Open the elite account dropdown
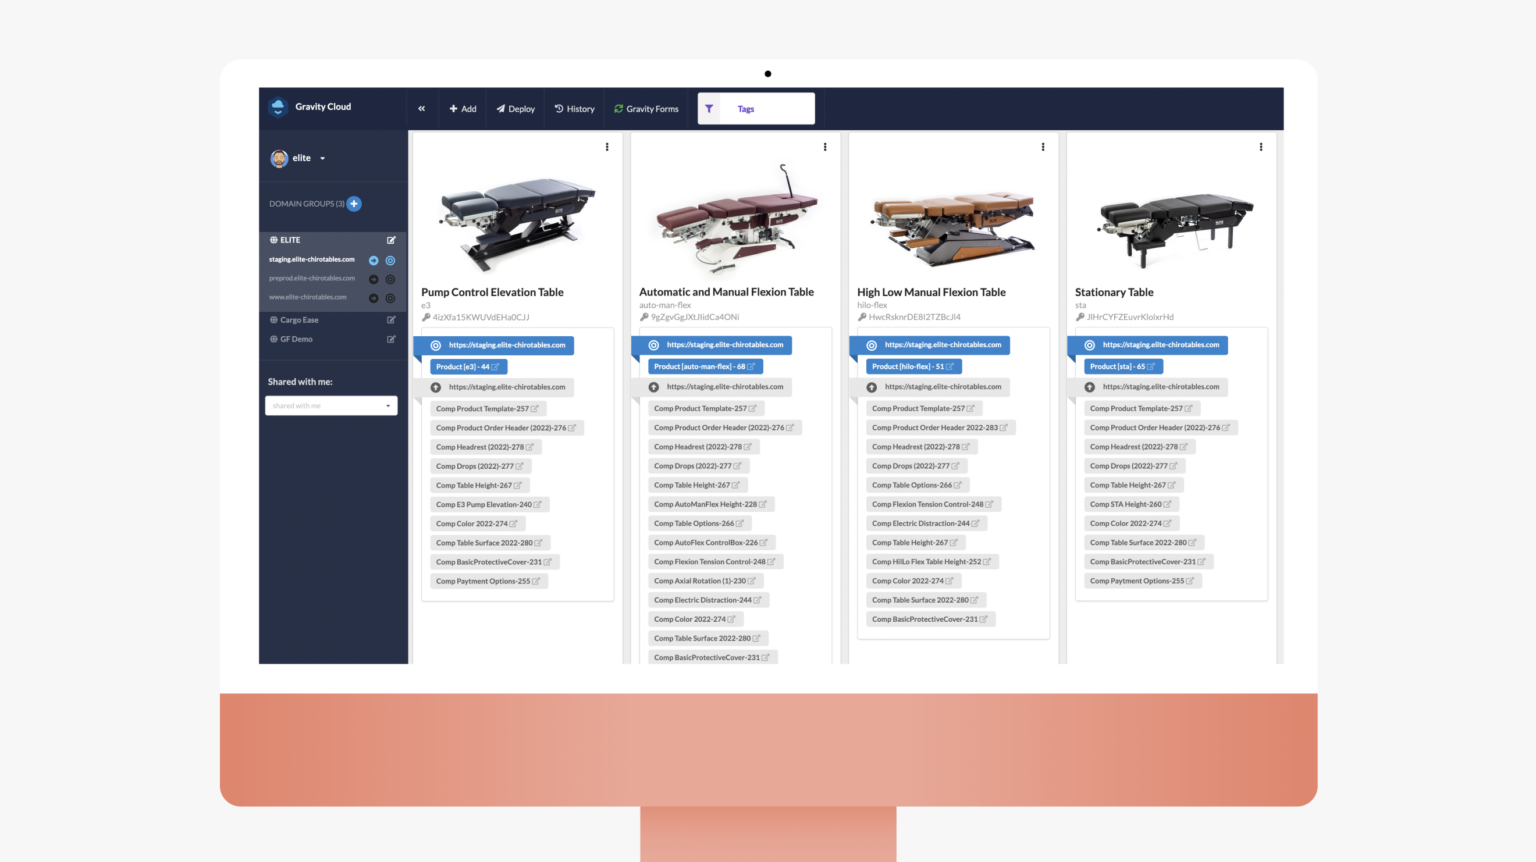The image size is (1536, 862). 322,158
